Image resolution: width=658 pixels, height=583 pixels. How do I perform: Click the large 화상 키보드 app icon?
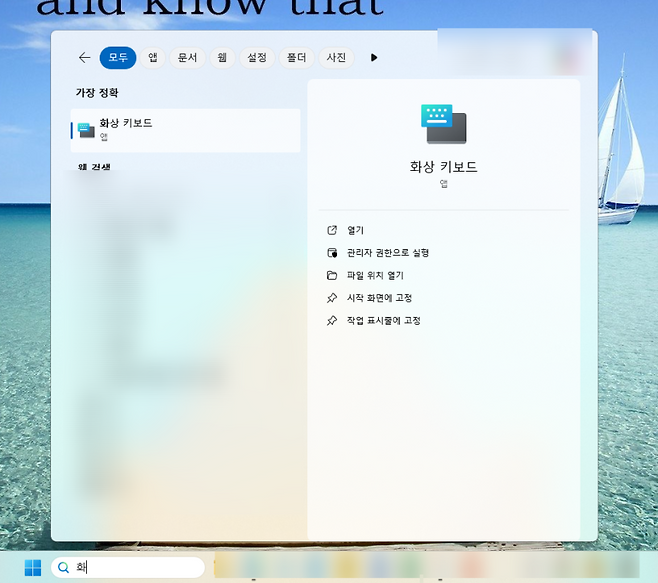tap(443, 124)
